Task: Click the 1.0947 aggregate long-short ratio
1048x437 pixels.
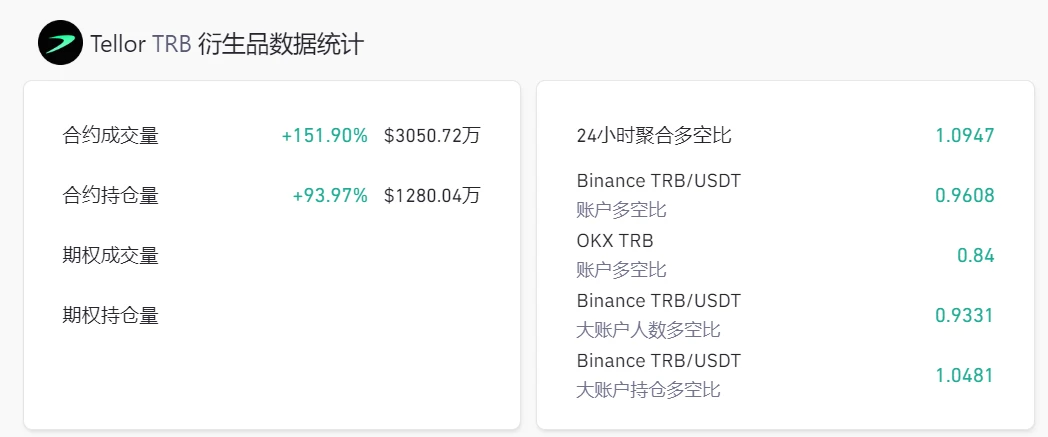Action: (965, 135)
